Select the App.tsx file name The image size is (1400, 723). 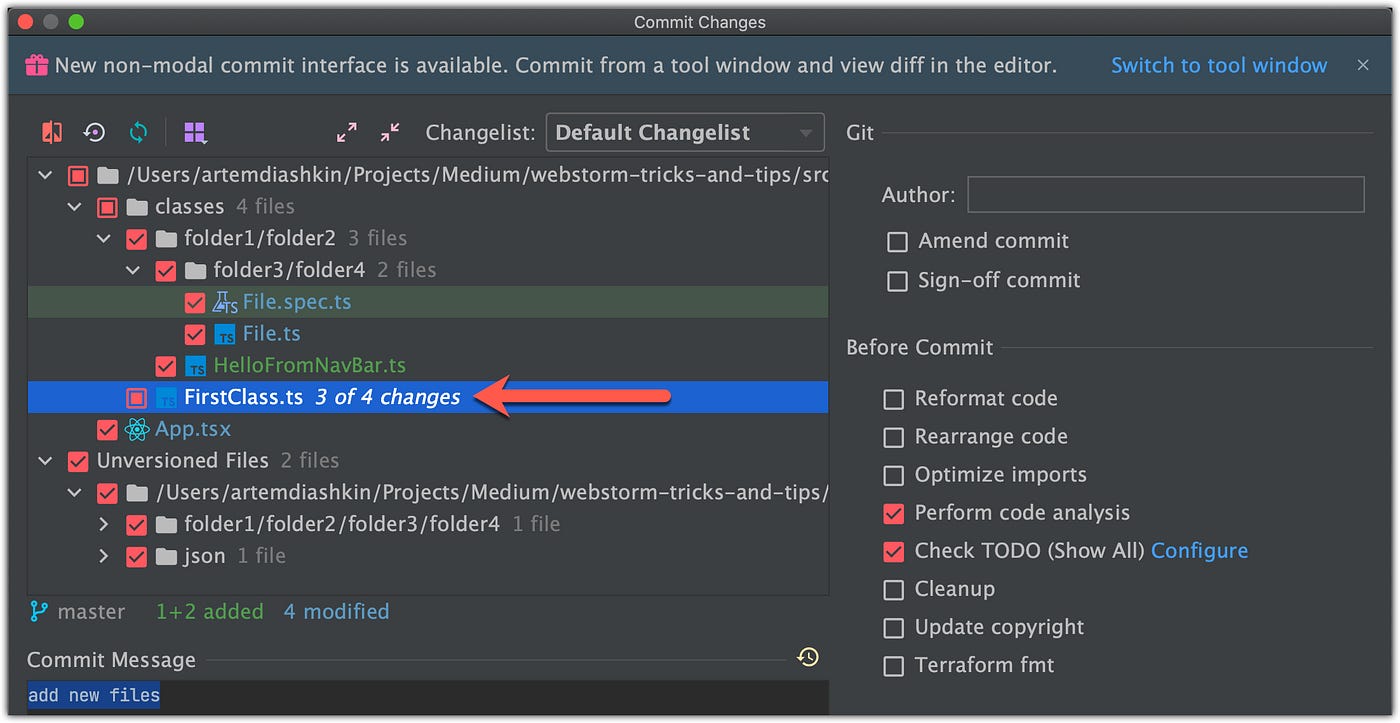tap(193, 430)
